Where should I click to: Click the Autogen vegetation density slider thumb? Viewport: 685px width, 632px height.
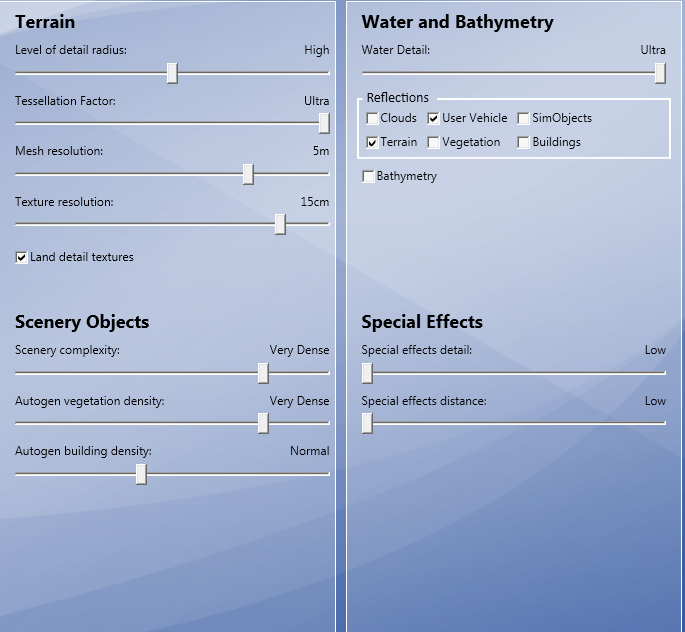tap(263, 424)
